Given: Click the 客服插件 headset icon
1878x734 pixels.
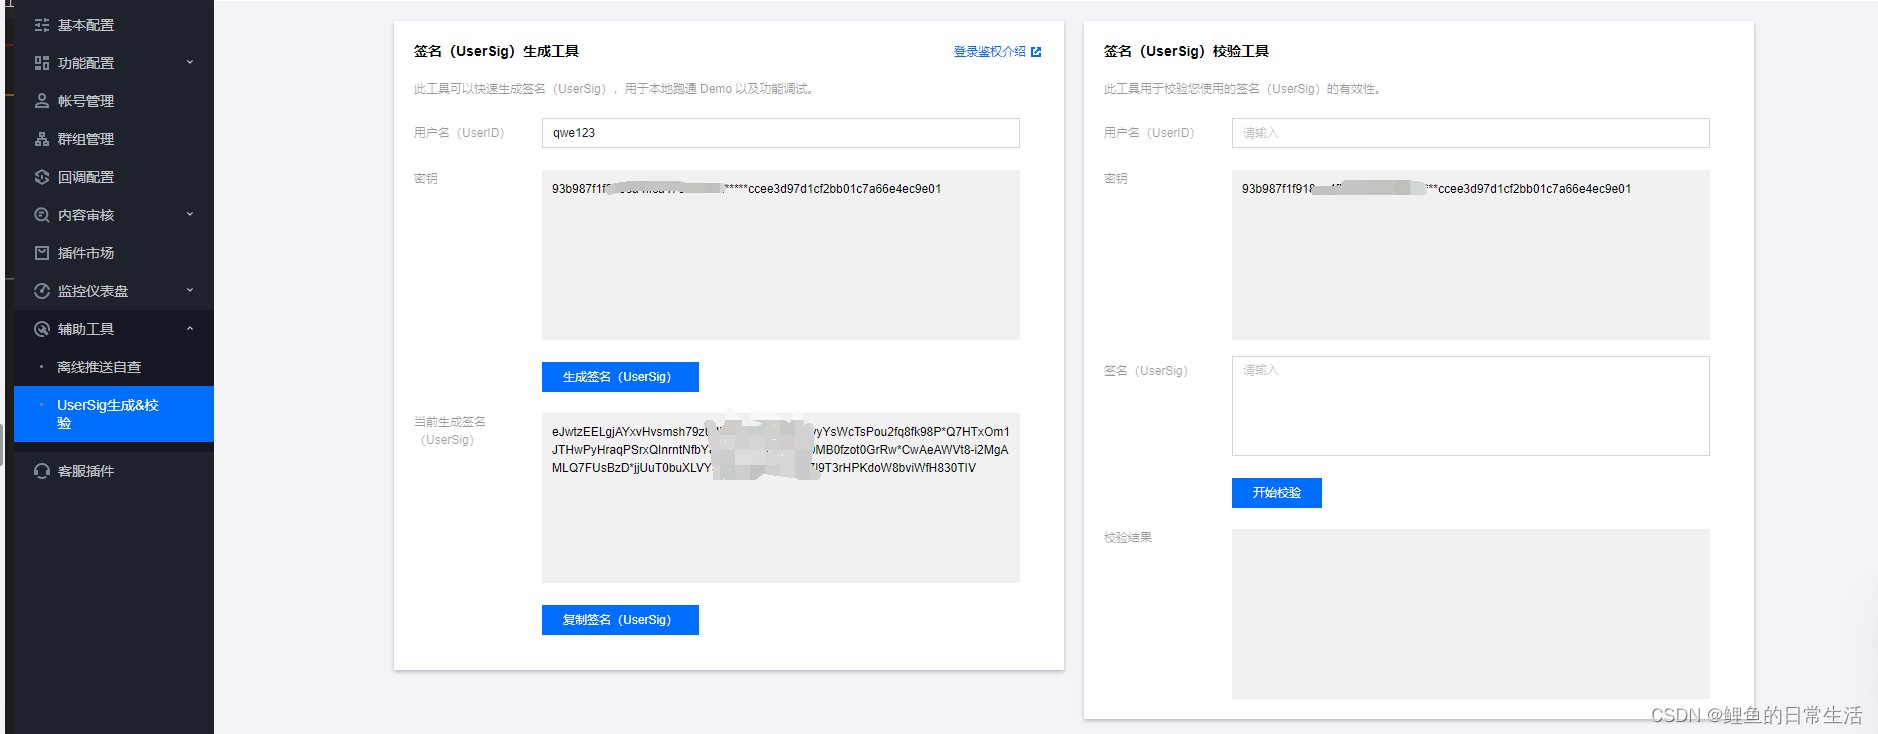Looking at the screenshot, I should click(x=42, y=471).
